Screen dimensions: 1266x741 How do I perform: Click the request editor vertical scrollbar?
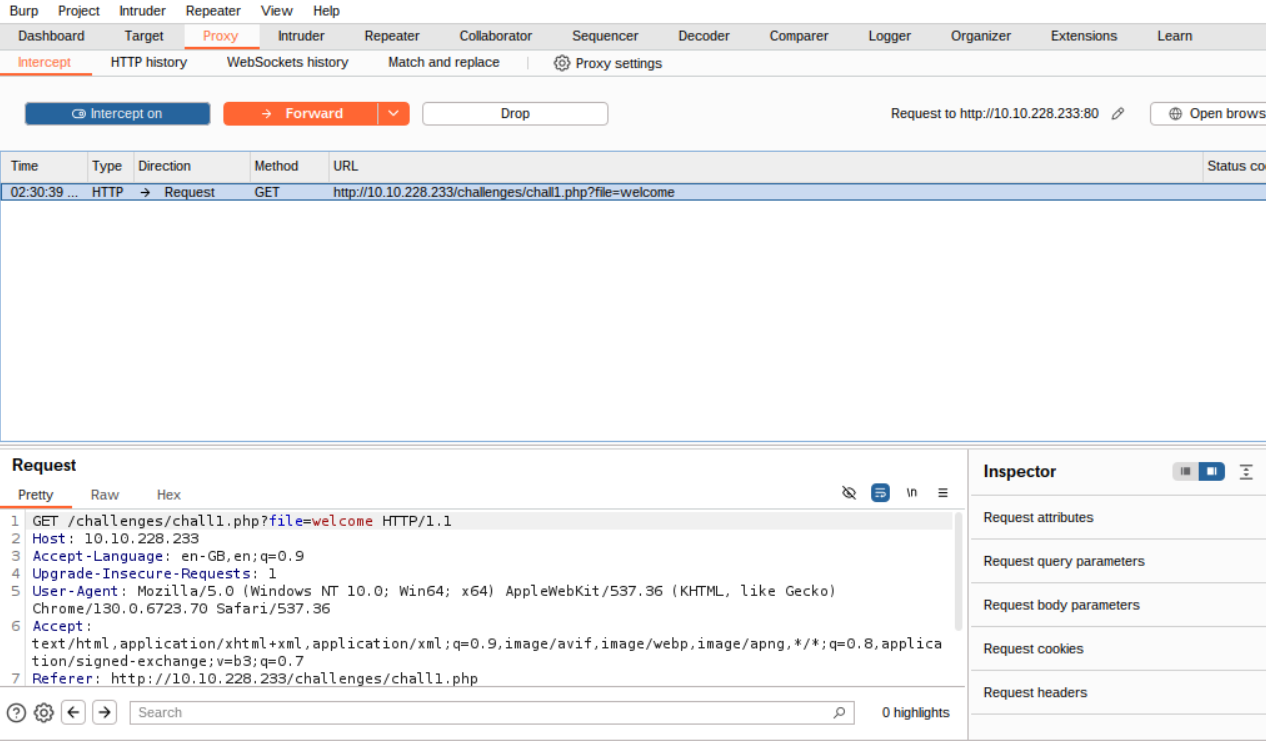click(x=959, y=573)
